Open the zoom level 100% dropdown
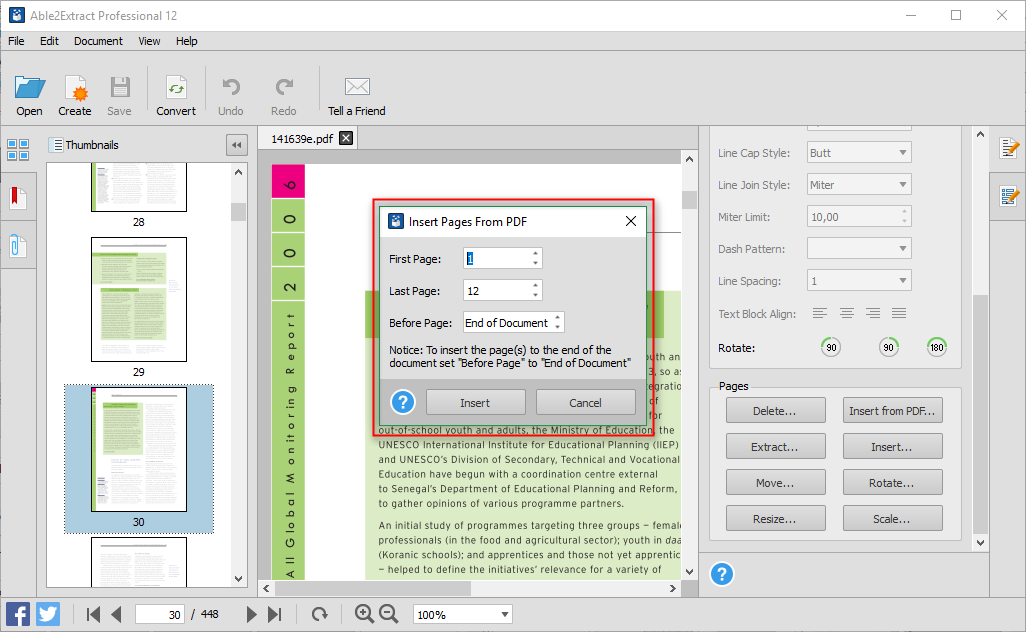This screenshot has width=1026, height=632. [x=463, y=614]
